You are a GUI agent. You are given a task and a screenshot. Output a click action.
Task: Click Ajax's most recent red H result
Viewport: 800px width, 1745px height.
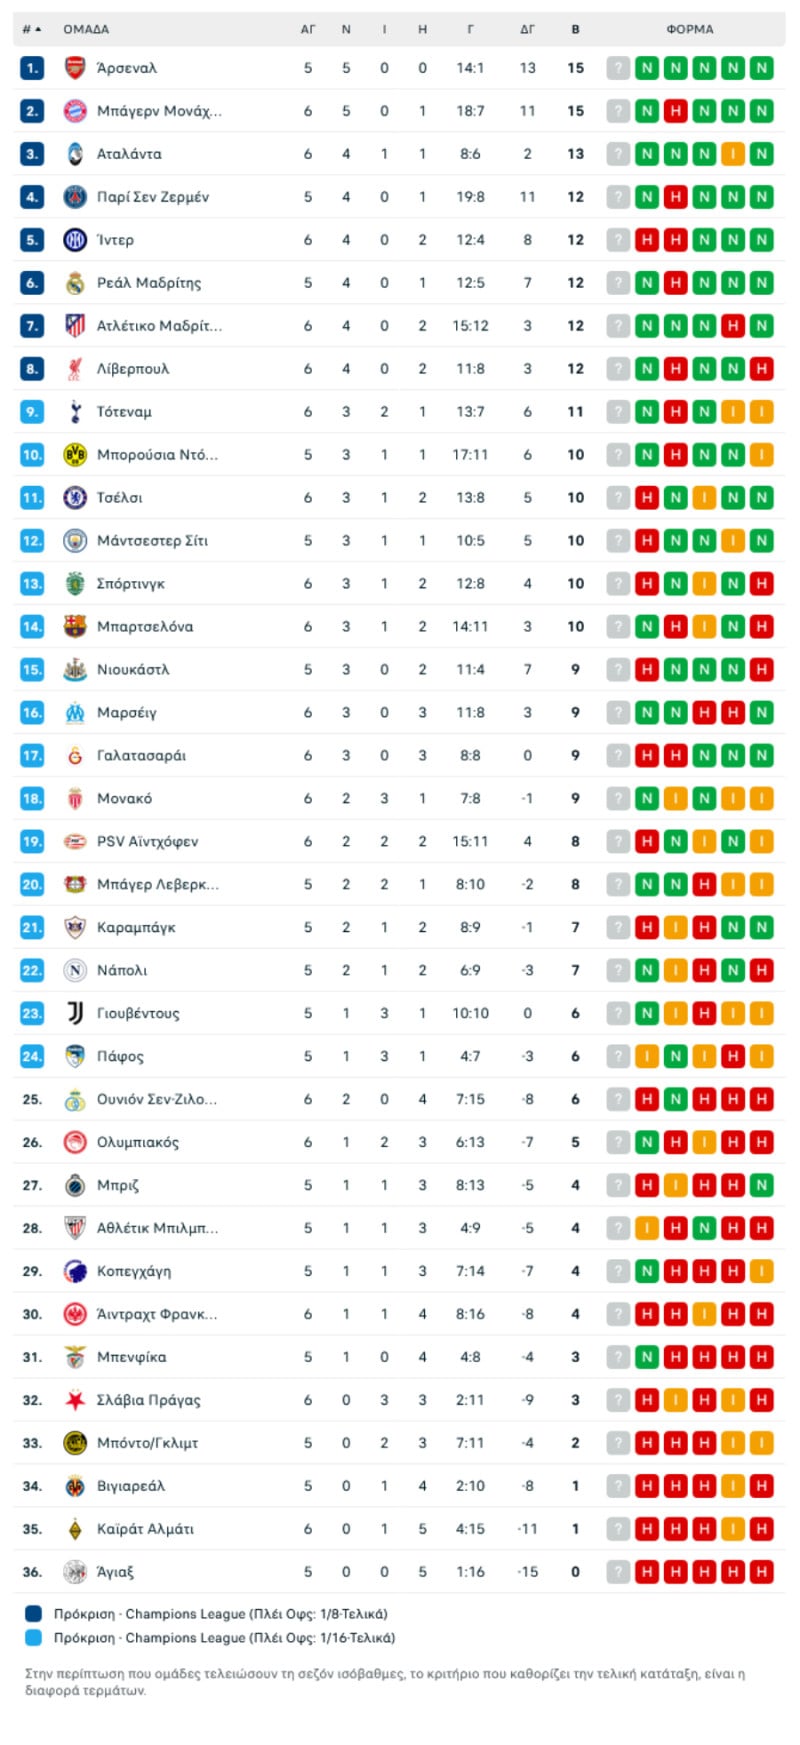pos(647,1572)
